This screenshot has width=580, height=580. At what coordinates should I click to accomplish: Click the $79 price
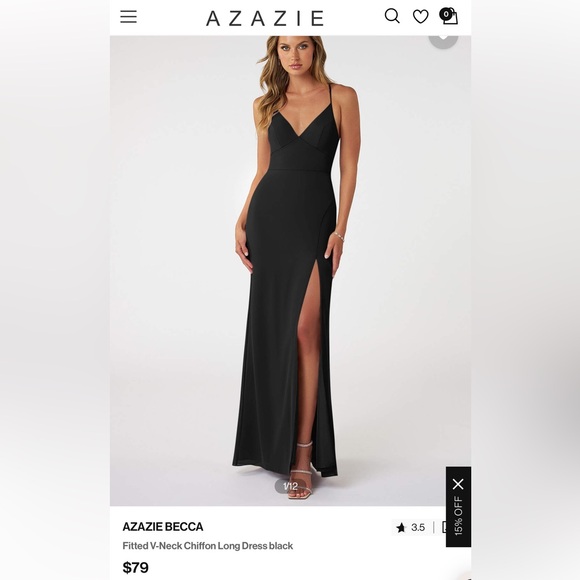[135, 567]
